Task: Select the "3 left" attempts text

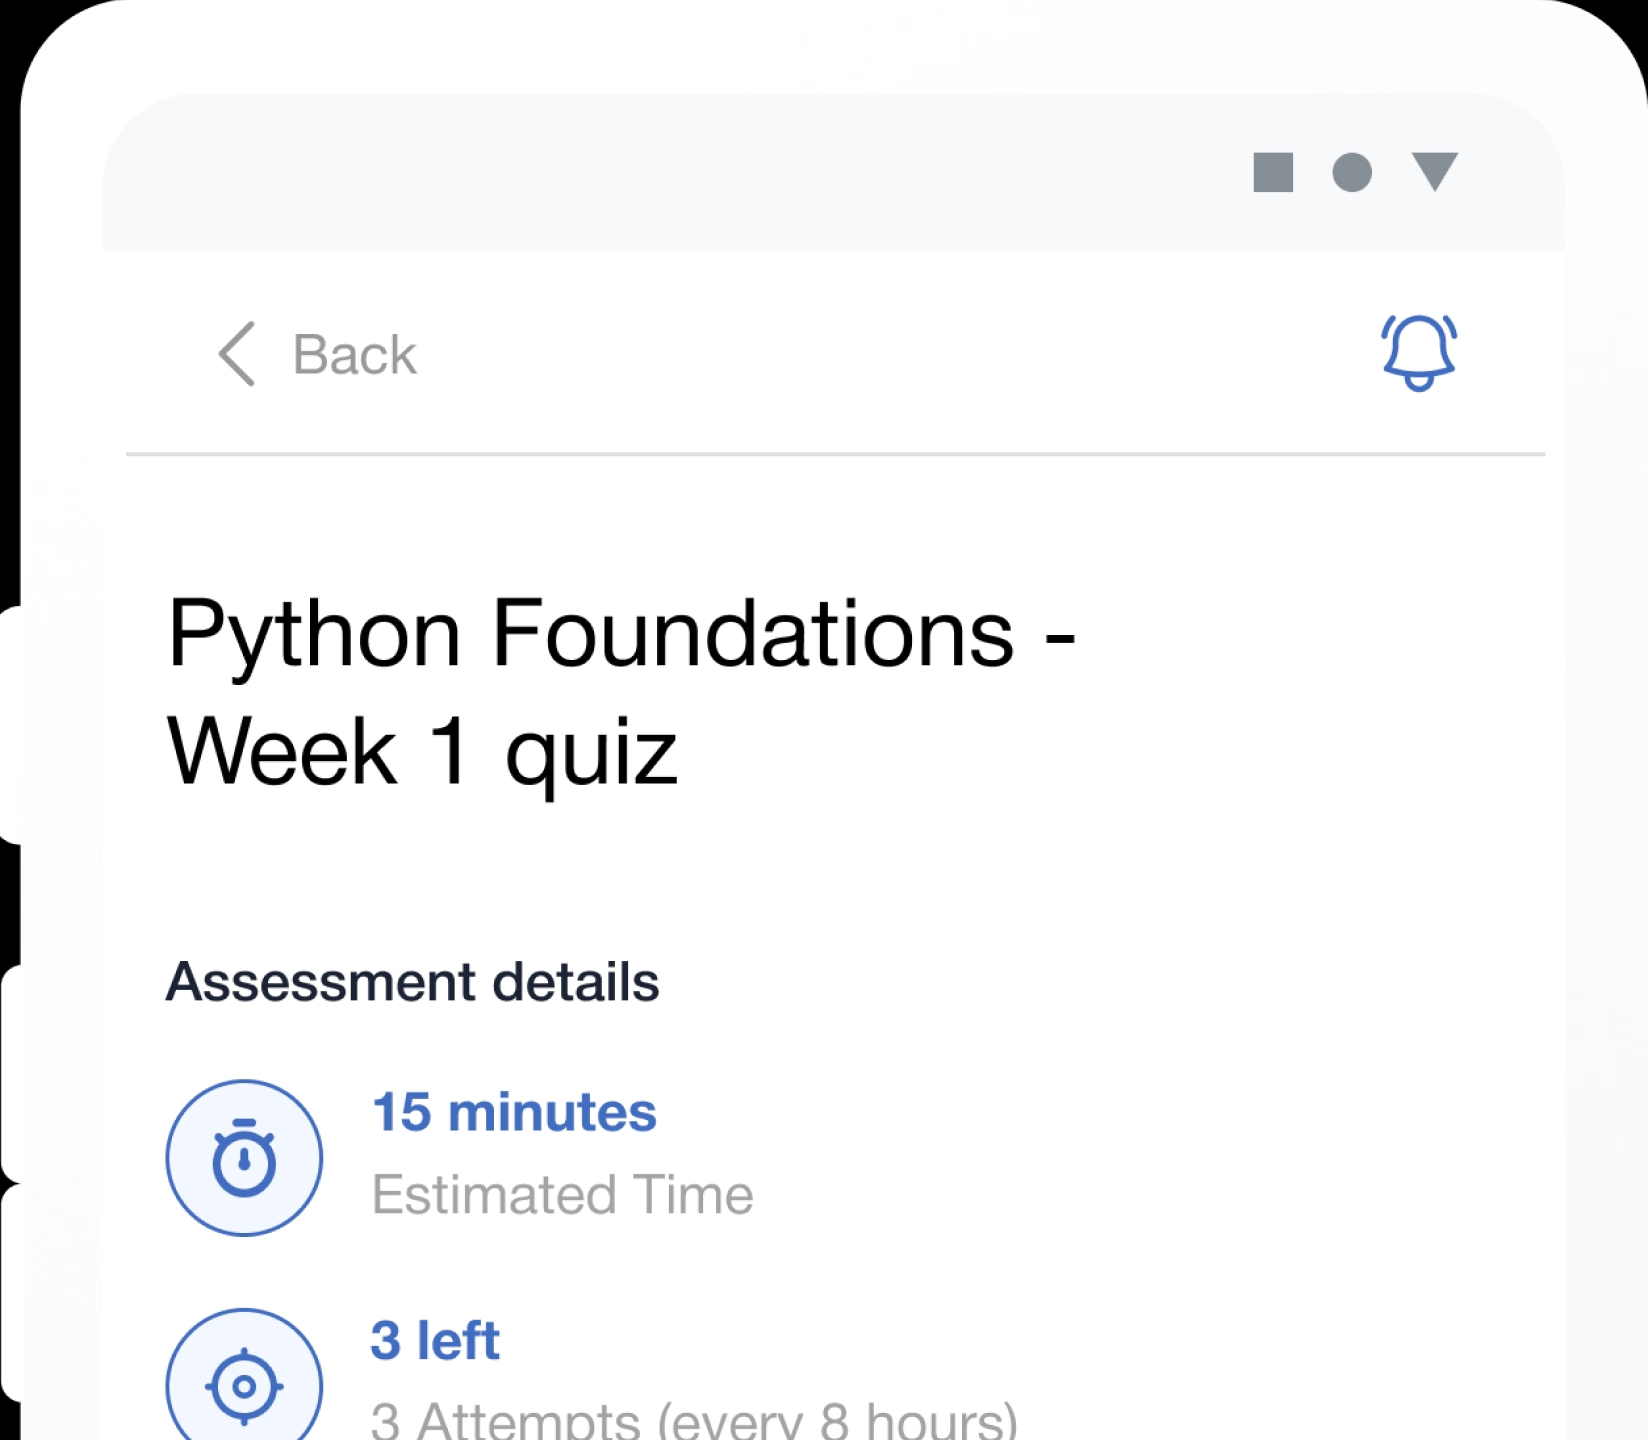Action: pos(435,1340)
